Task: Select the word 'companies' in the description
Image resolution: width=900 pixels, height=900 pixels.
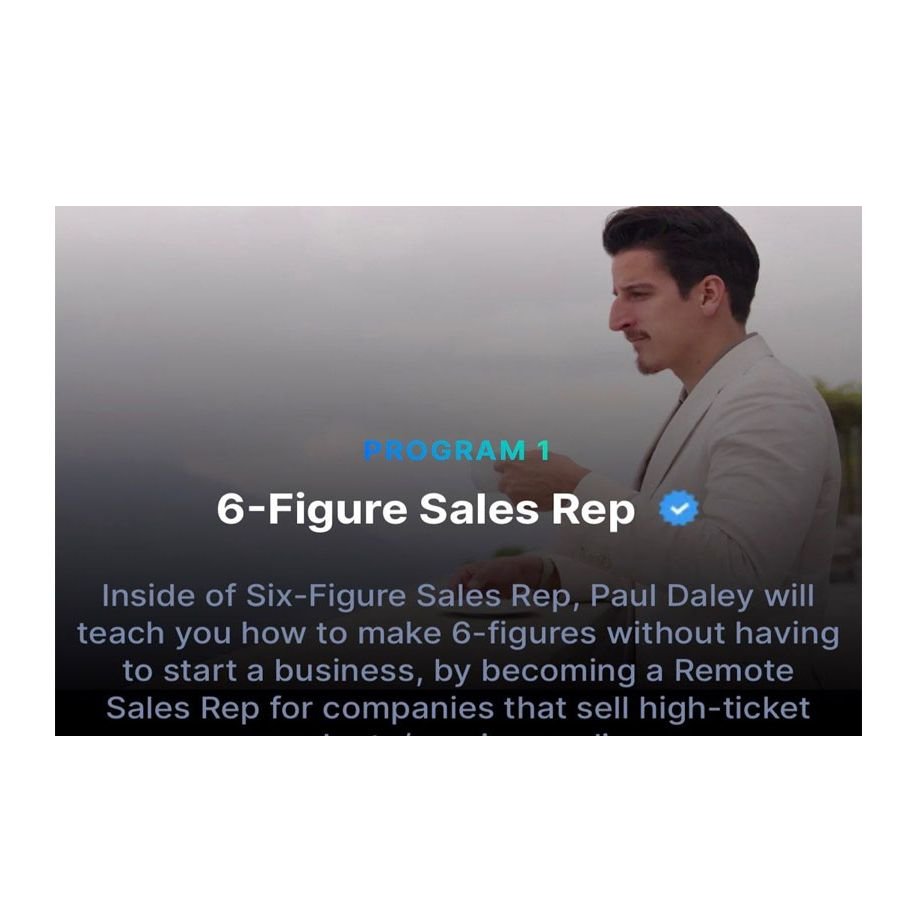Action: point(408,709)
